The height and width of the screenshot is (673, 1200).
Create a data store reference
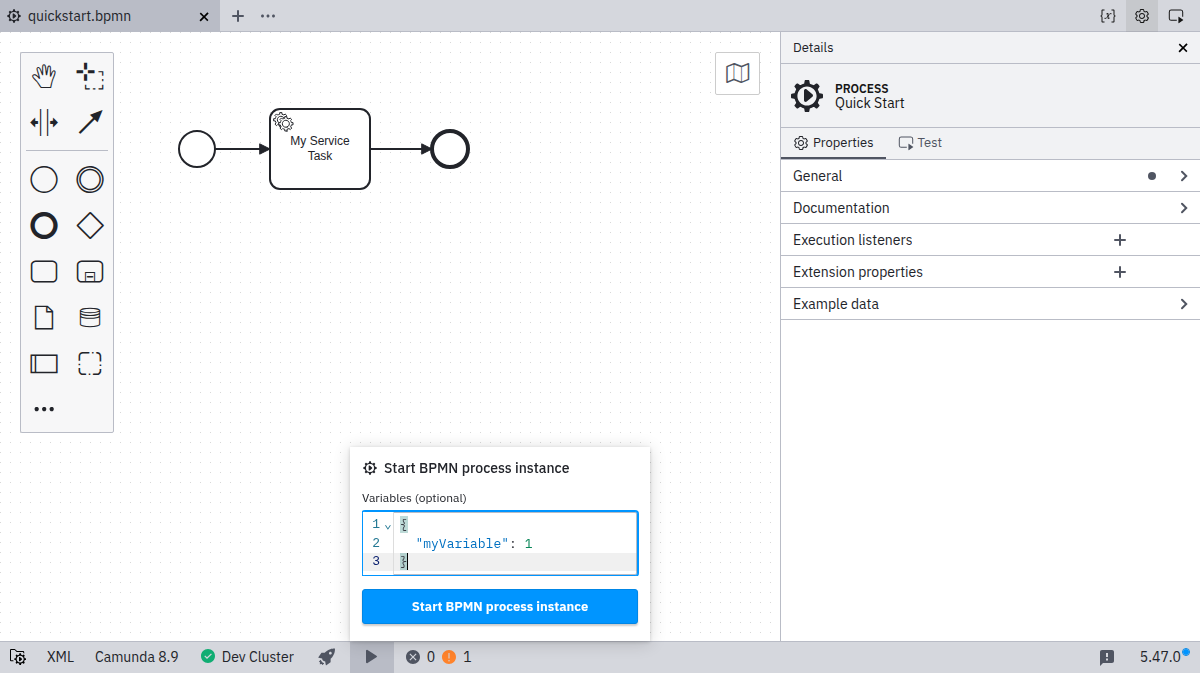90,318
